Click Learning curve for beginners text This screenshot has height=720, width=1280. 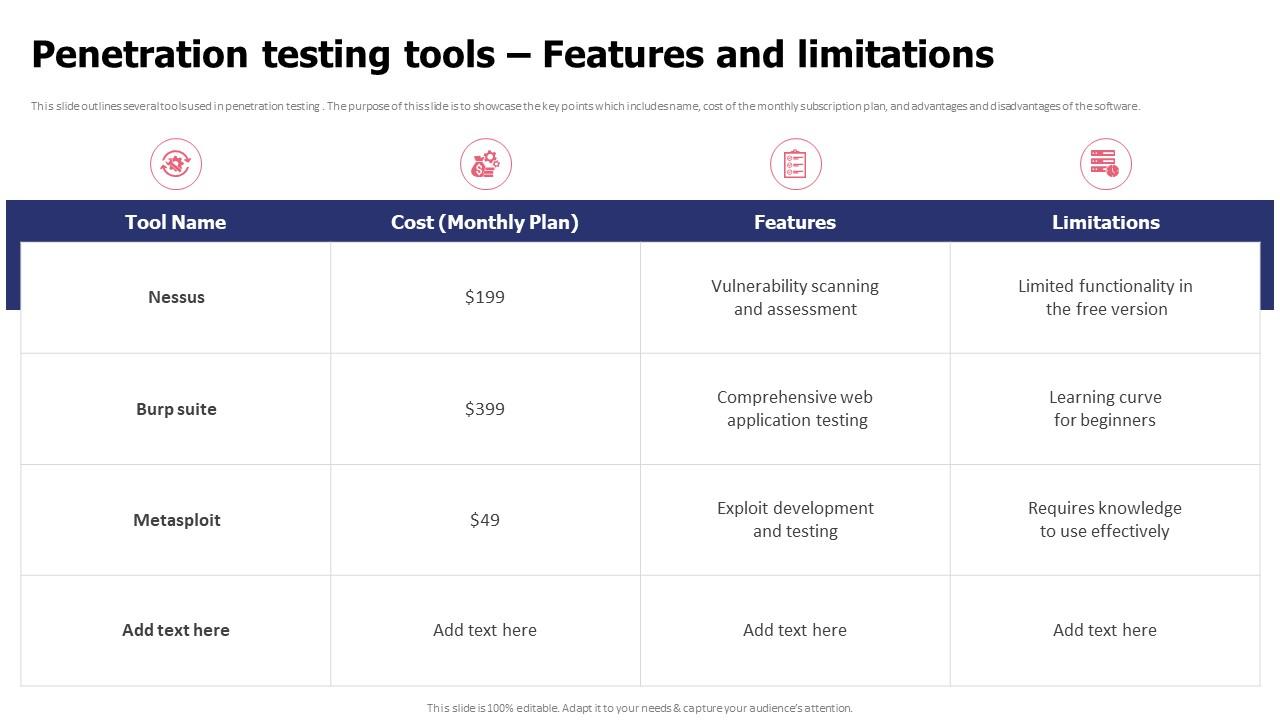[x=1105, y=409]
